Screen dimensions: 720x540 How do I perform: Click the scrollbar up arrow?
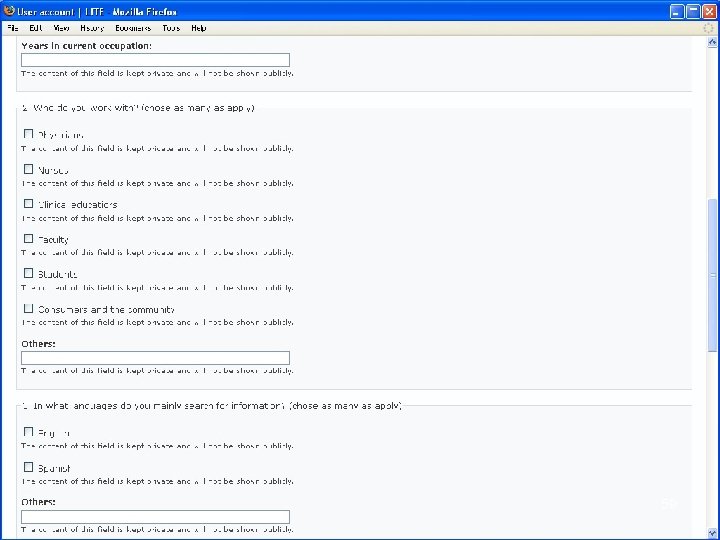pyautogui.click(x=712, y=42)
